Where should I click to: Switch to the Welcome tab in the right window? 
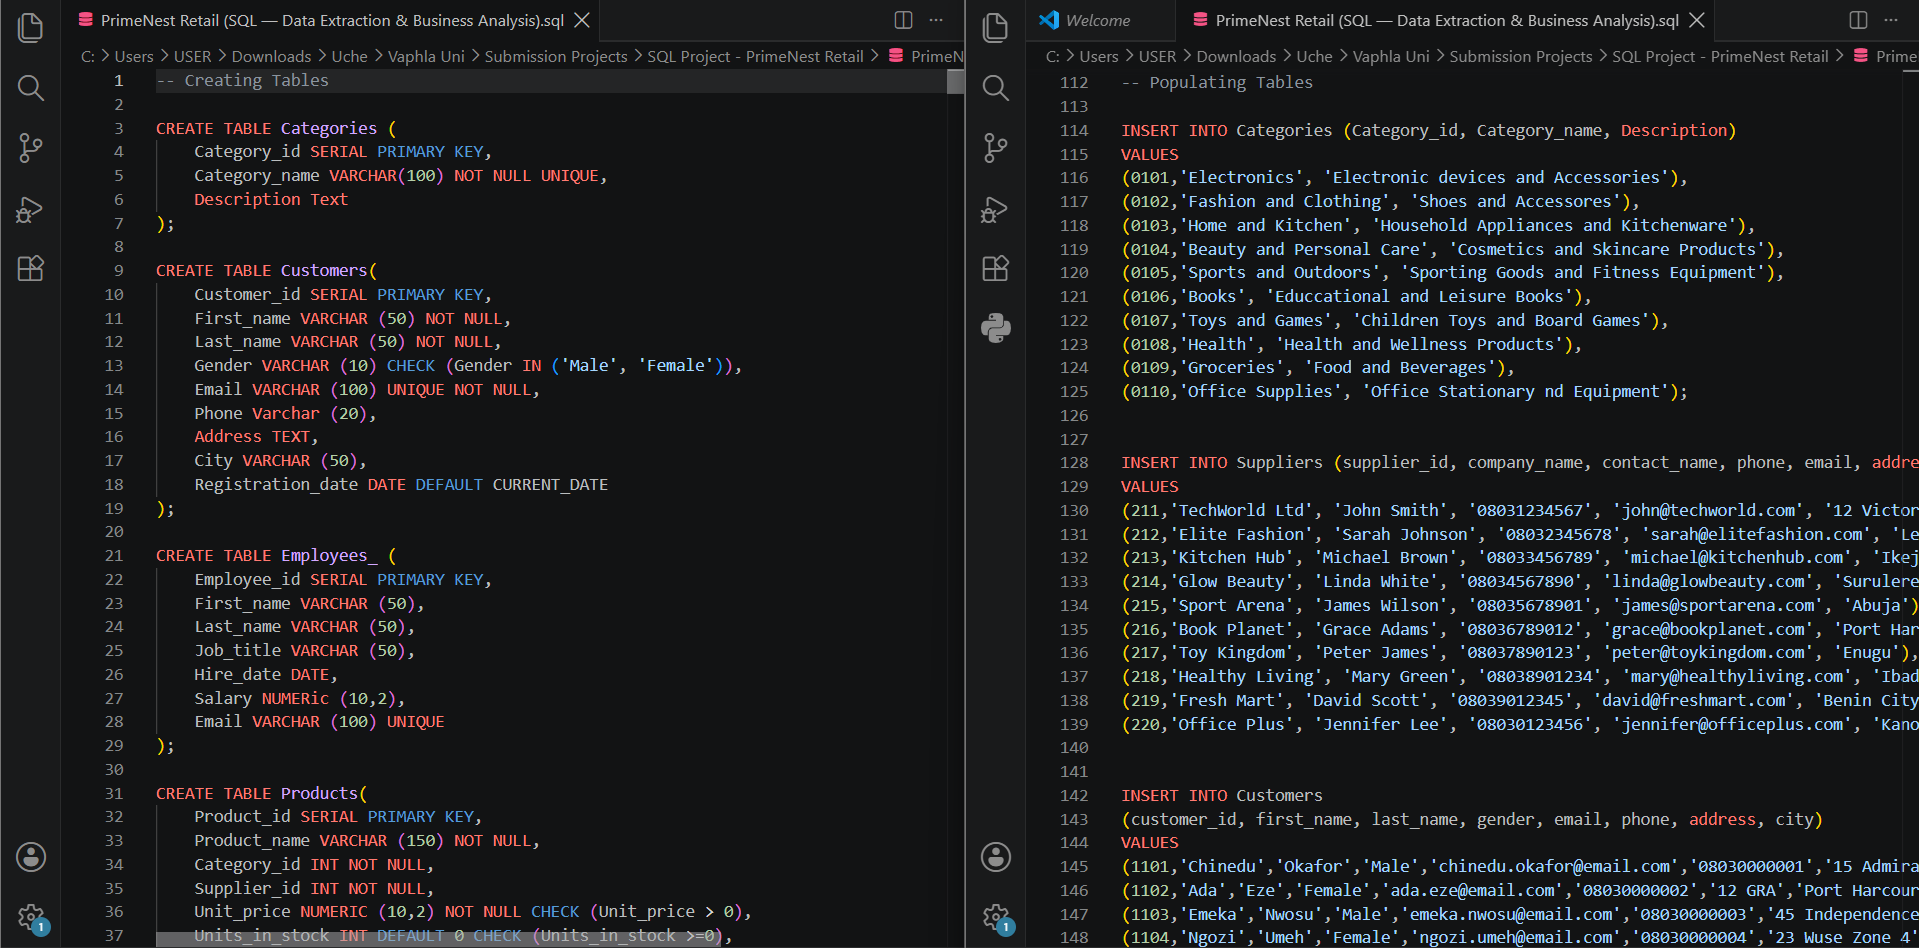point(1098,20)
